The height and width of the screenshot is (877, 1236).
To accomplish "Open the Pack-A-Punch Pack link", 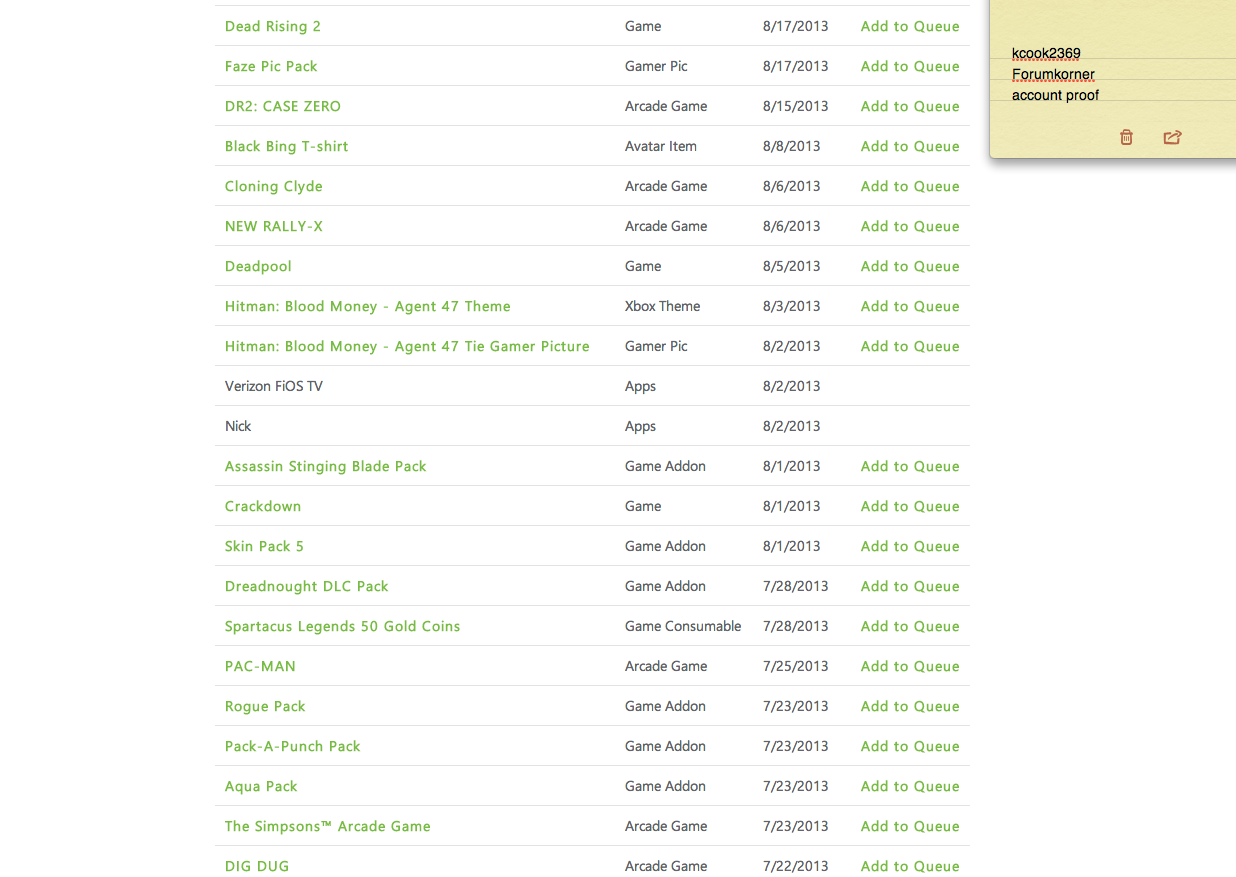I will (293, 746).
